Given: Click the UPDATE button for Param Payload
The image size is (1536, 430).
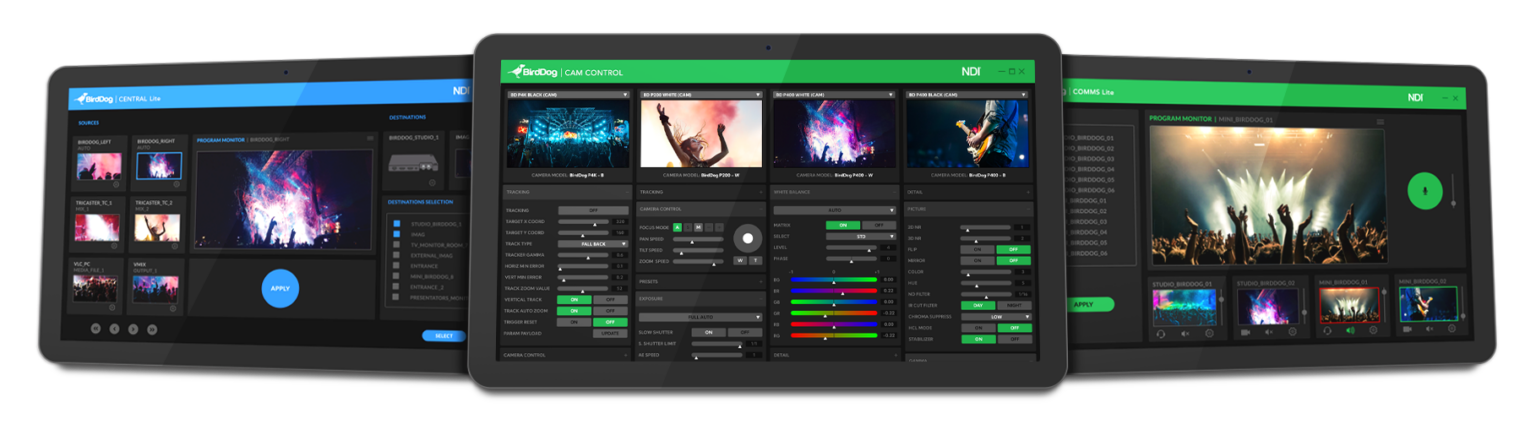Looking at the screenshot, I should [610, 333].
